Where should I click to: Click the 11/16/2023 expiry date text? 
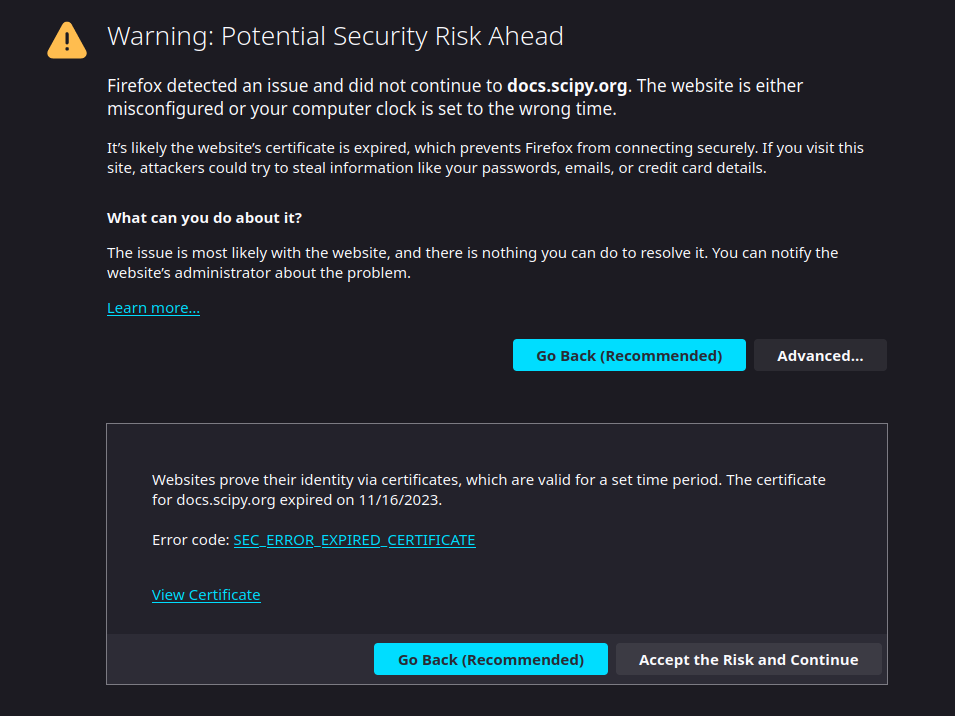tap(400, 500)
